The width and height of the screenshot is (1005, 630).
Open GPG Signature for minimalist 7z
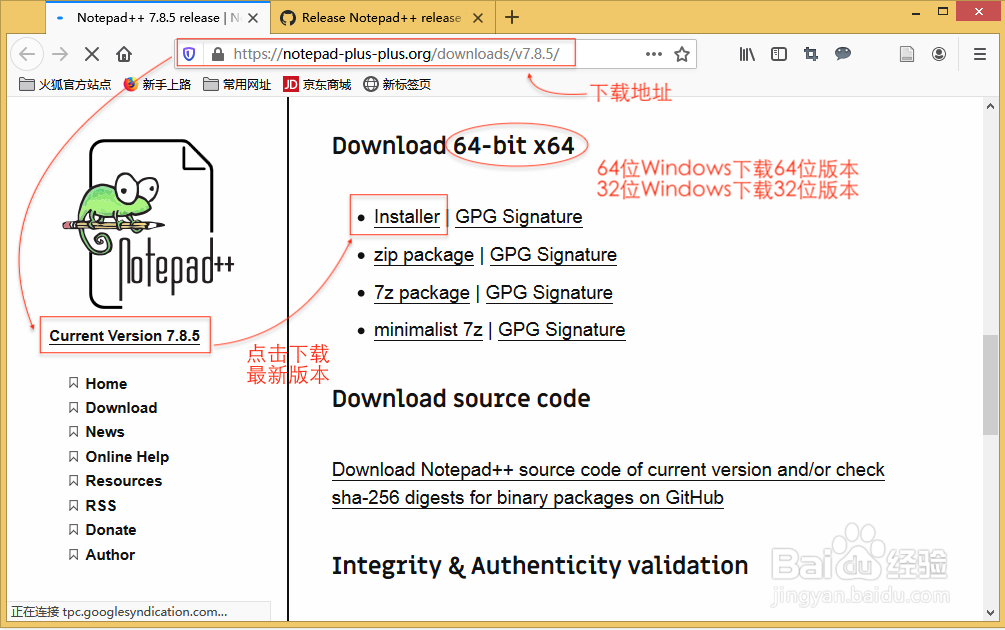(x=561, y=330)
